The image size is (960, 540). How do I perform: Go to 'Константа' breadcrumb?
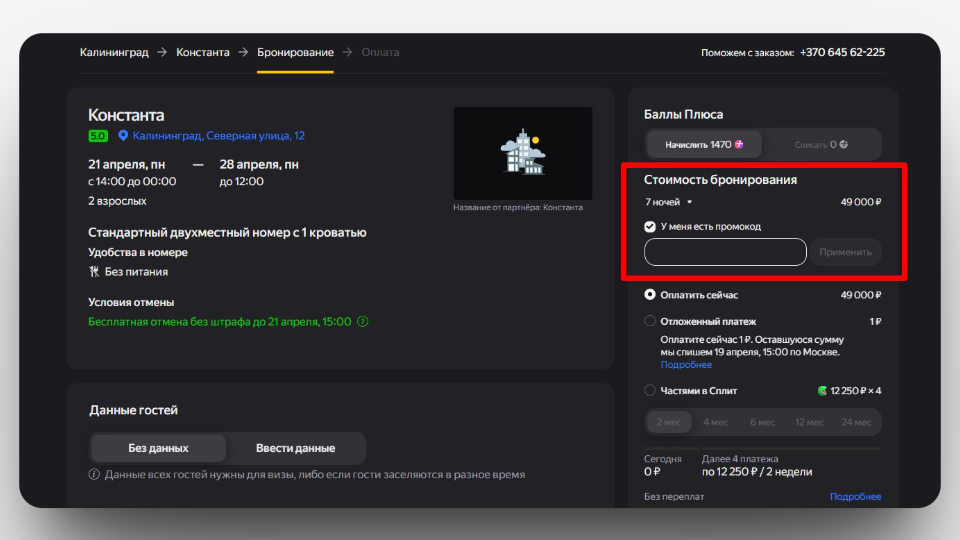click(203, 53)
